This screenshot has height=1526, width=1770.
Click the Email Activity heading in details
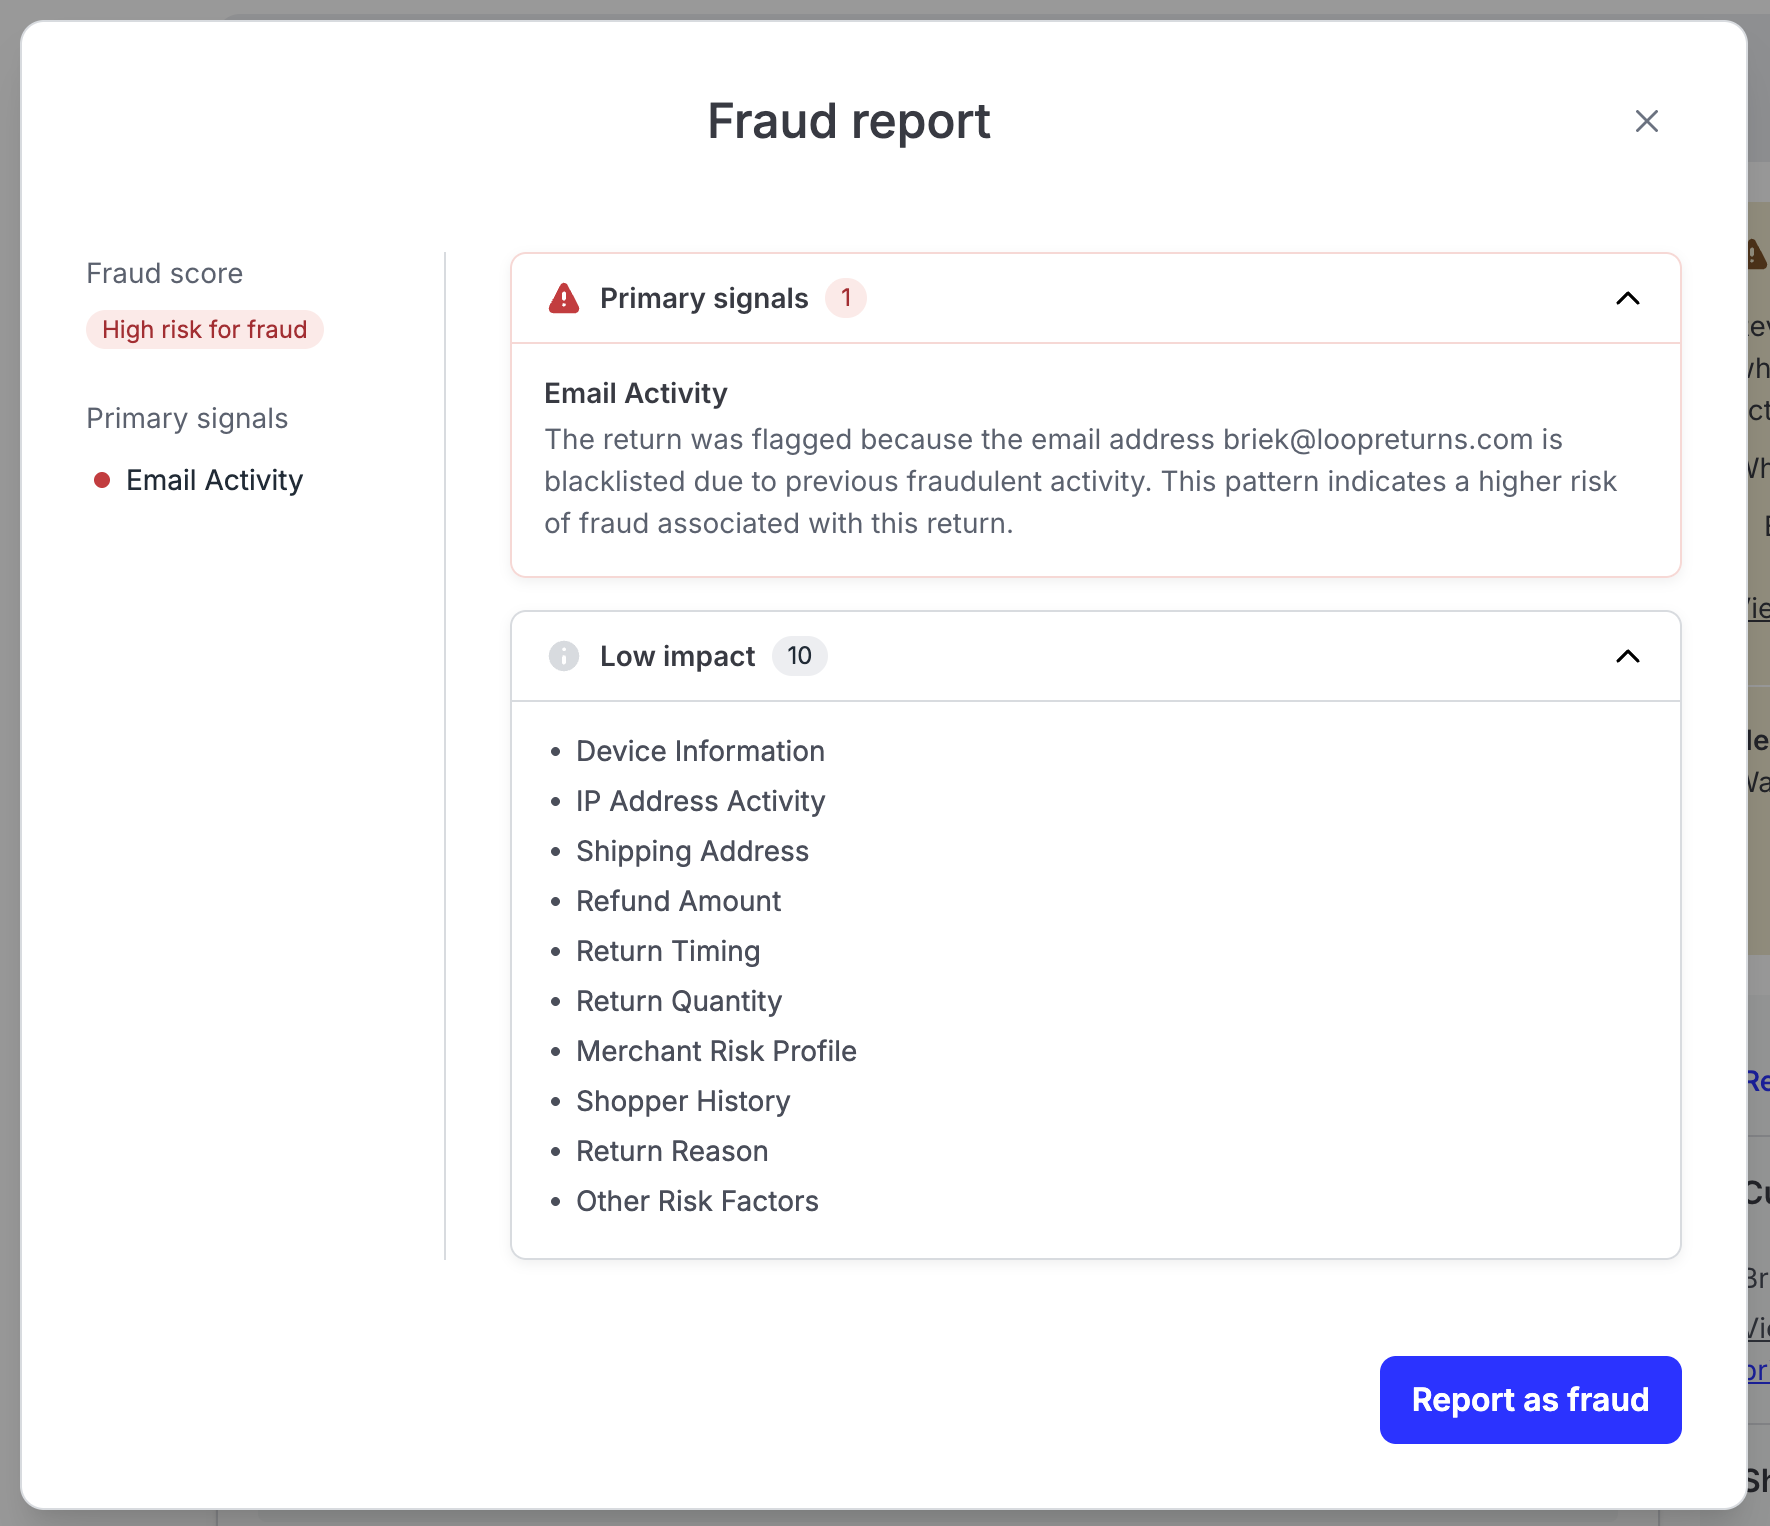[x=635, y=393]
